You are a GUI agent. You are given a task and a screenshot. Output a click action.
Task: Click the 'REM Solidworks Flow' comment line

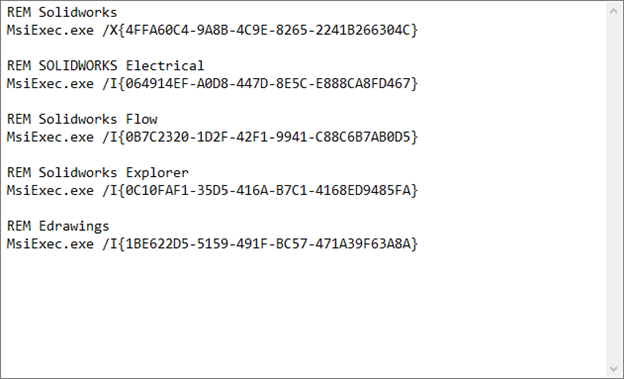pos(82,119)
